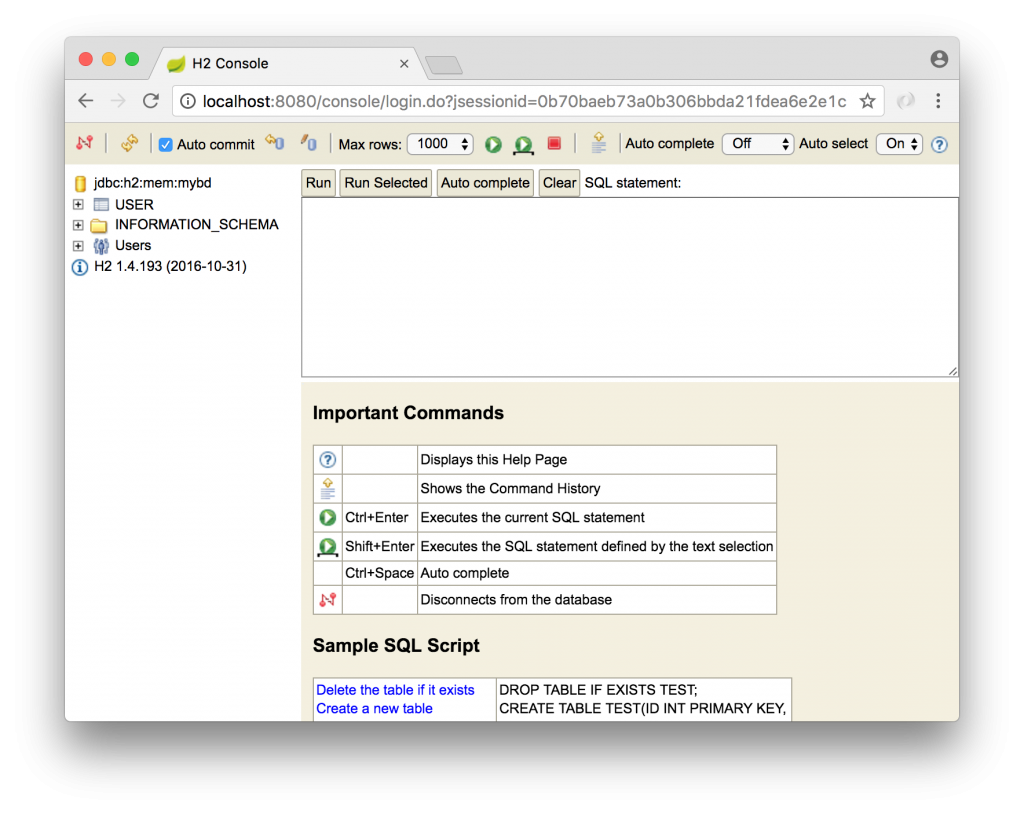Click the 'Important Commands' heading
The width and height of the screenshot is (1024, 814).
(408, 413)
